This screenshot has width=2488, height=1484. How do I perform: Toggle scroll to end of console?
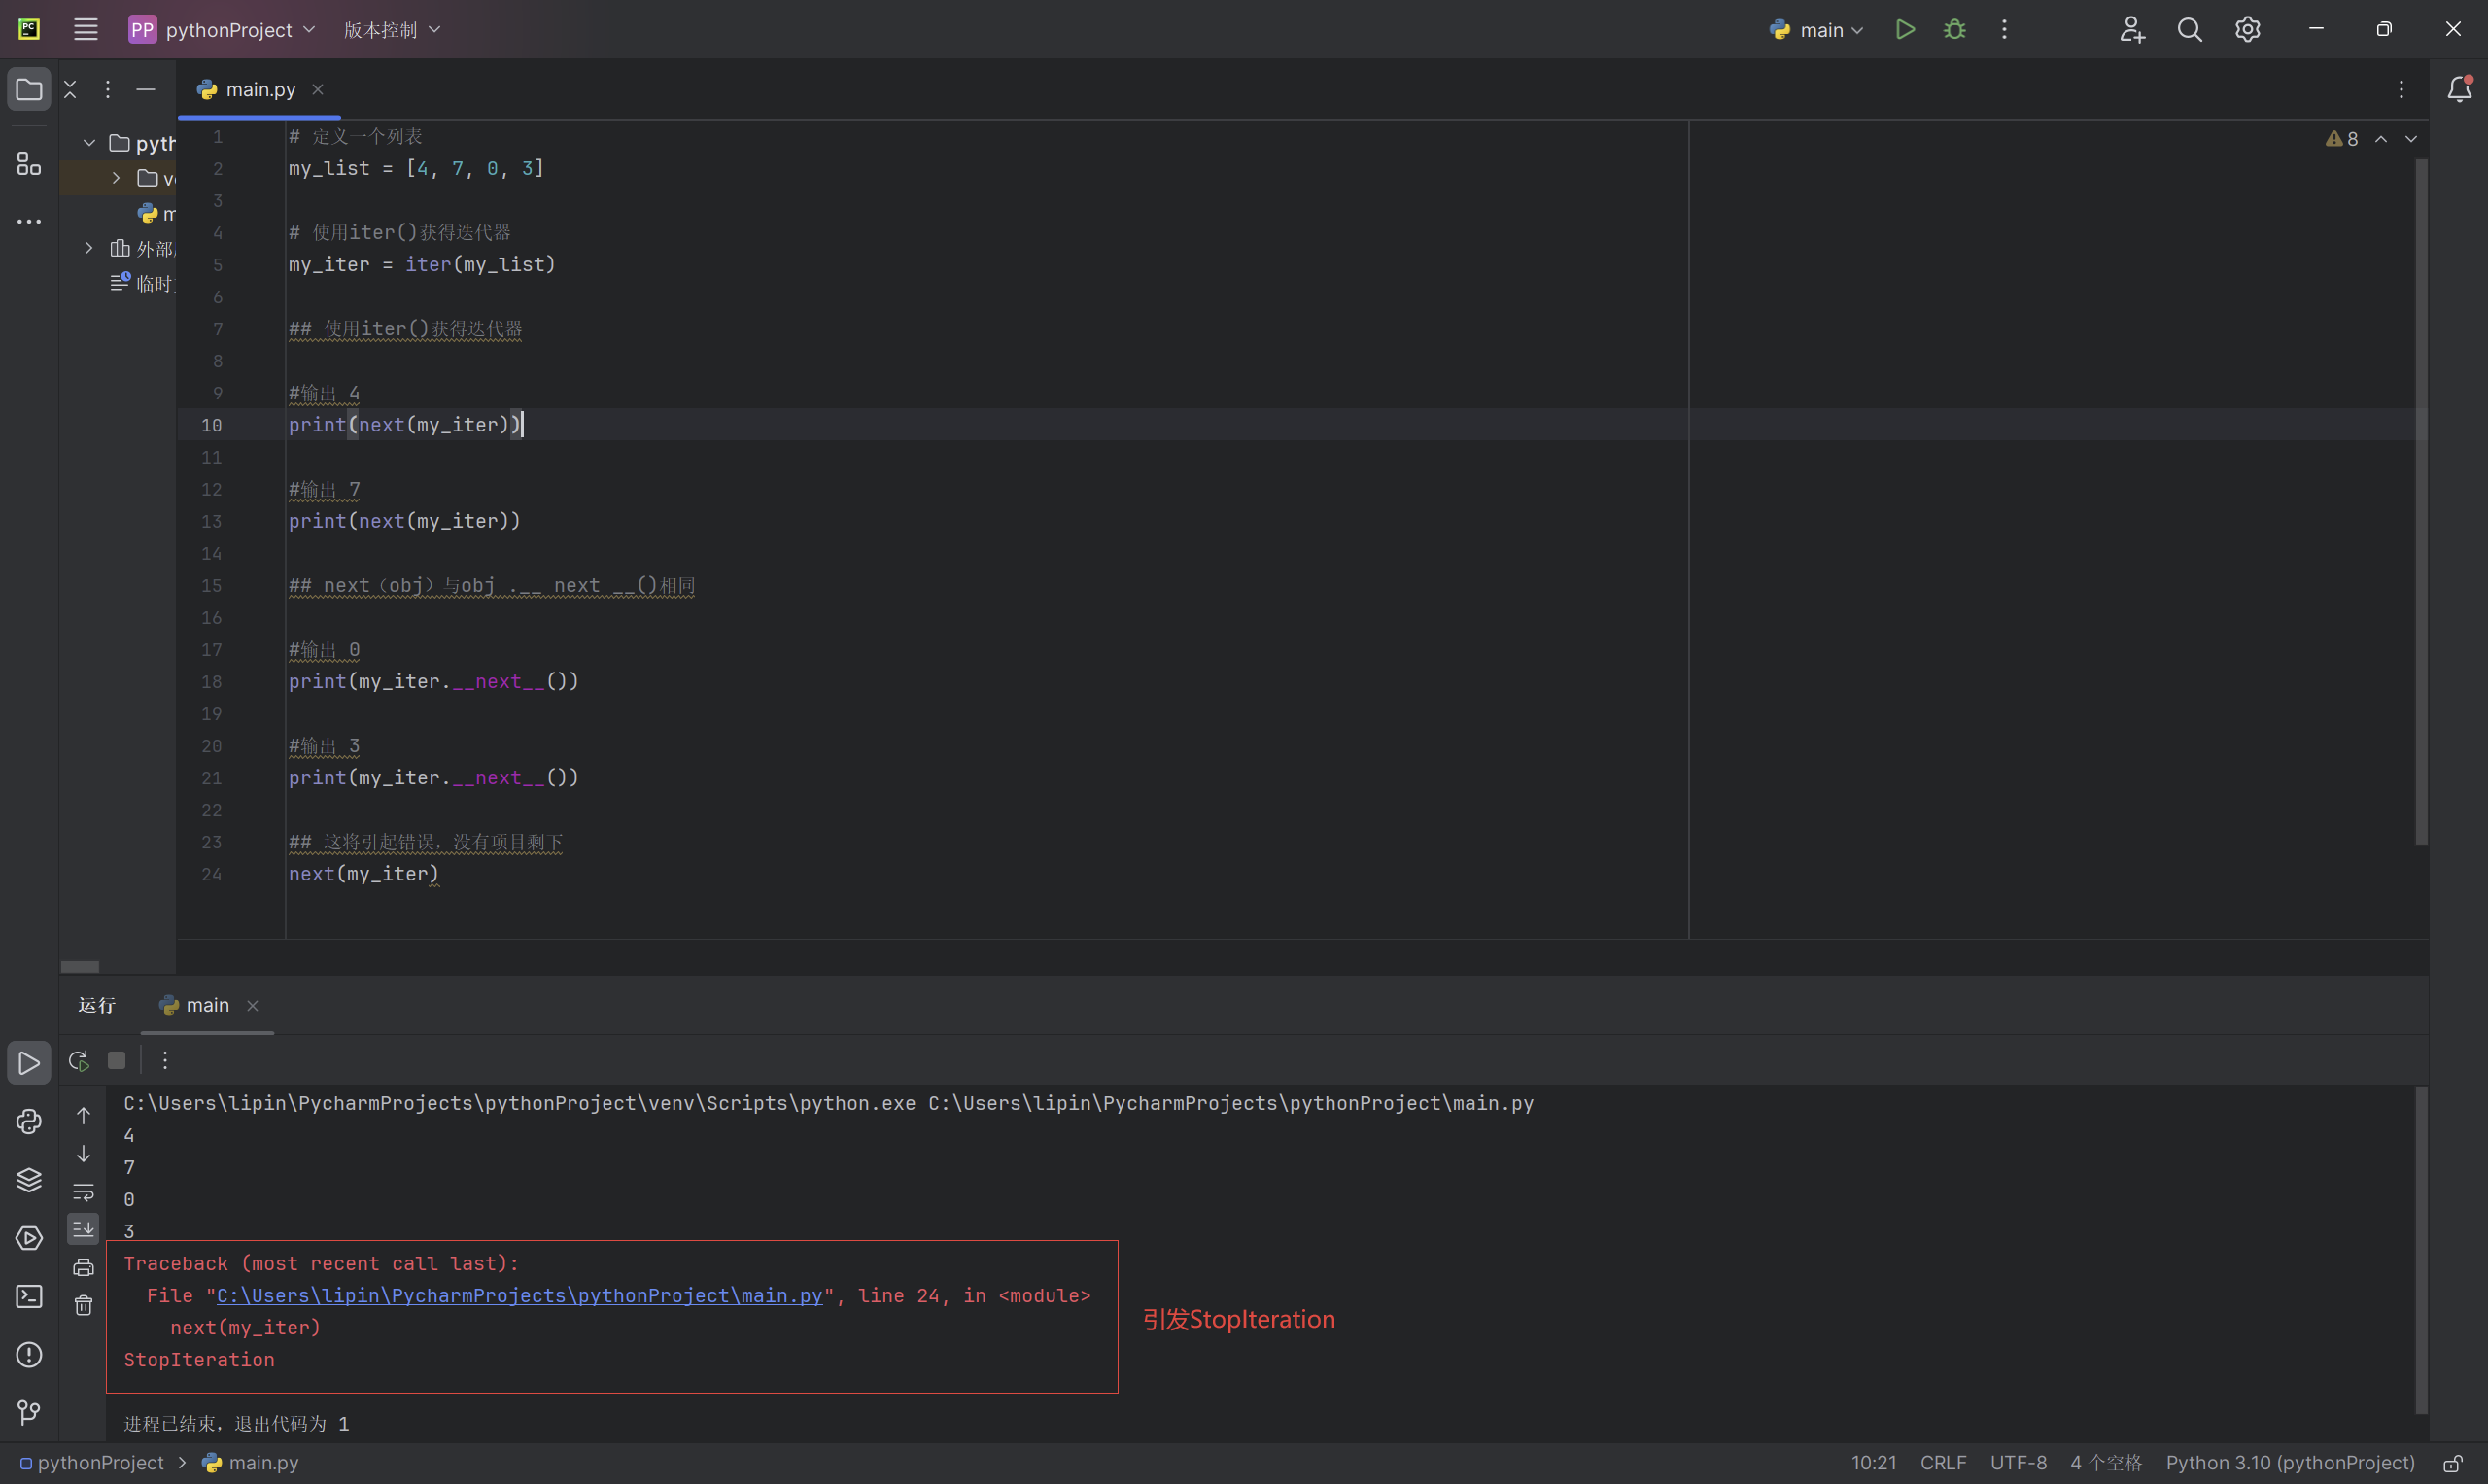point(83,1229)
